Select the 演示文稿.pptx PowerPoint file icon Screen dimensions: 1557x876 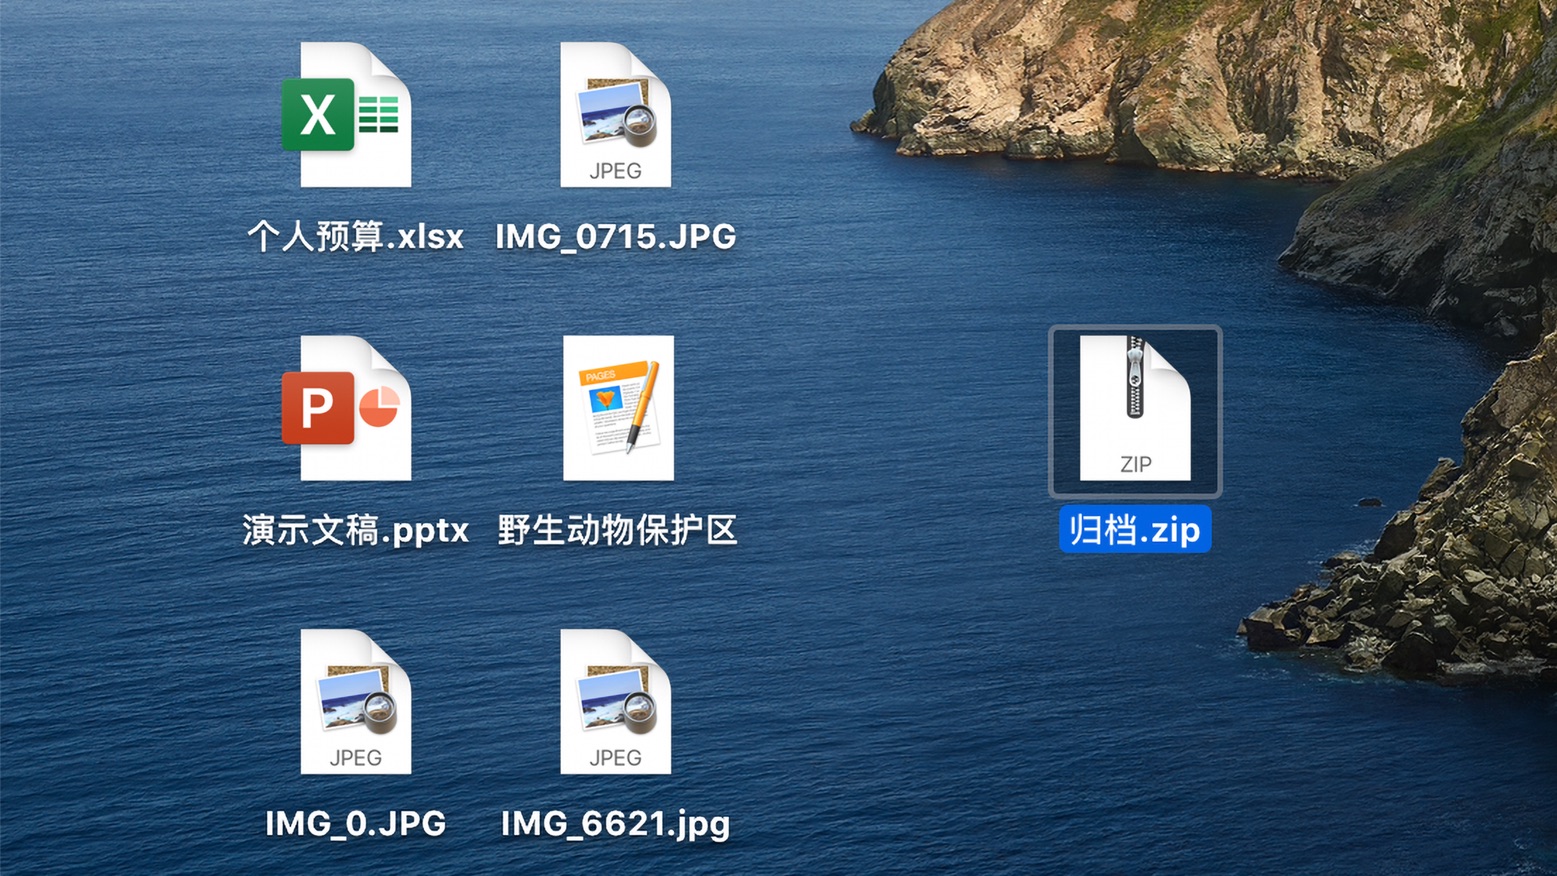pos(347,408)
